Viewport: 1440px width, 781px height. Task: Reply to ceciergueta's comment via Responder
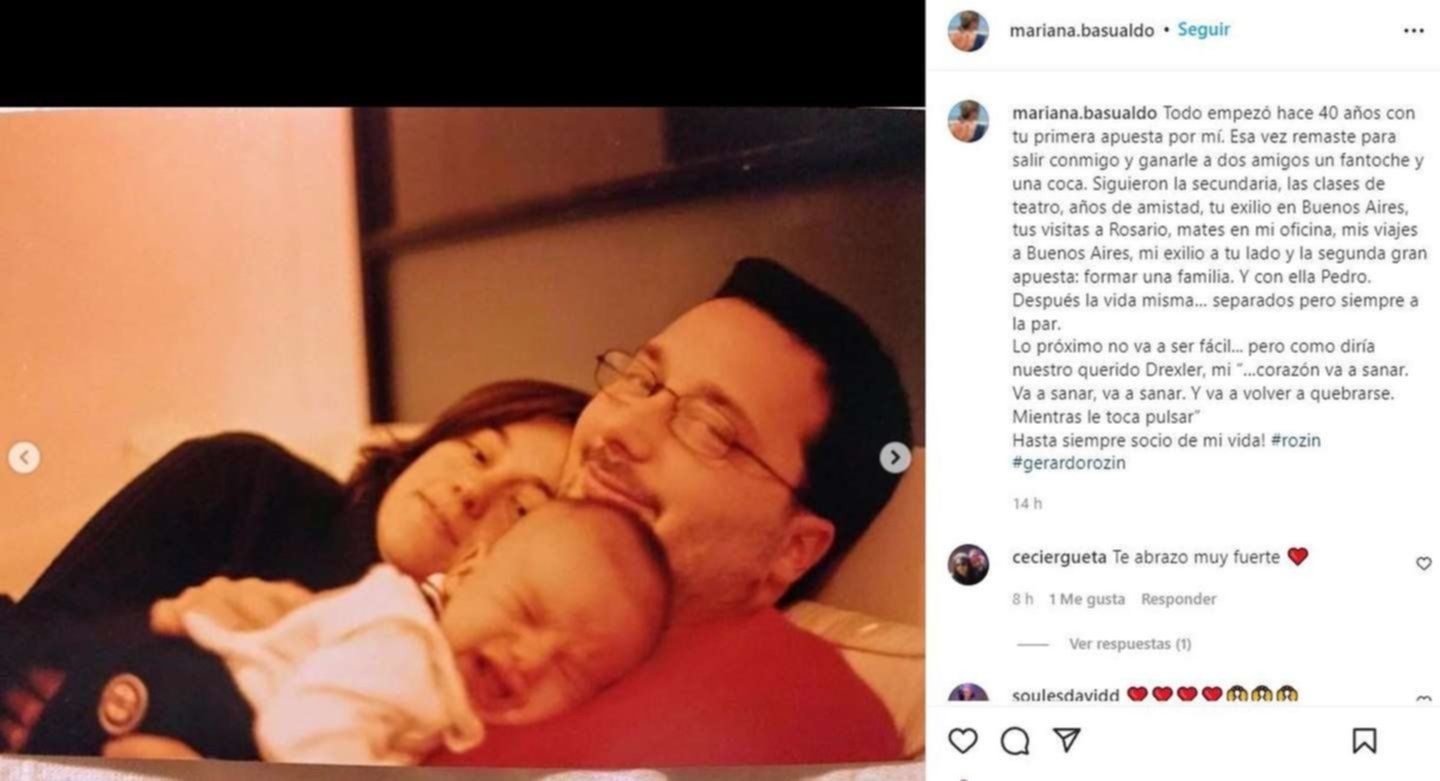pos(1179,599)
